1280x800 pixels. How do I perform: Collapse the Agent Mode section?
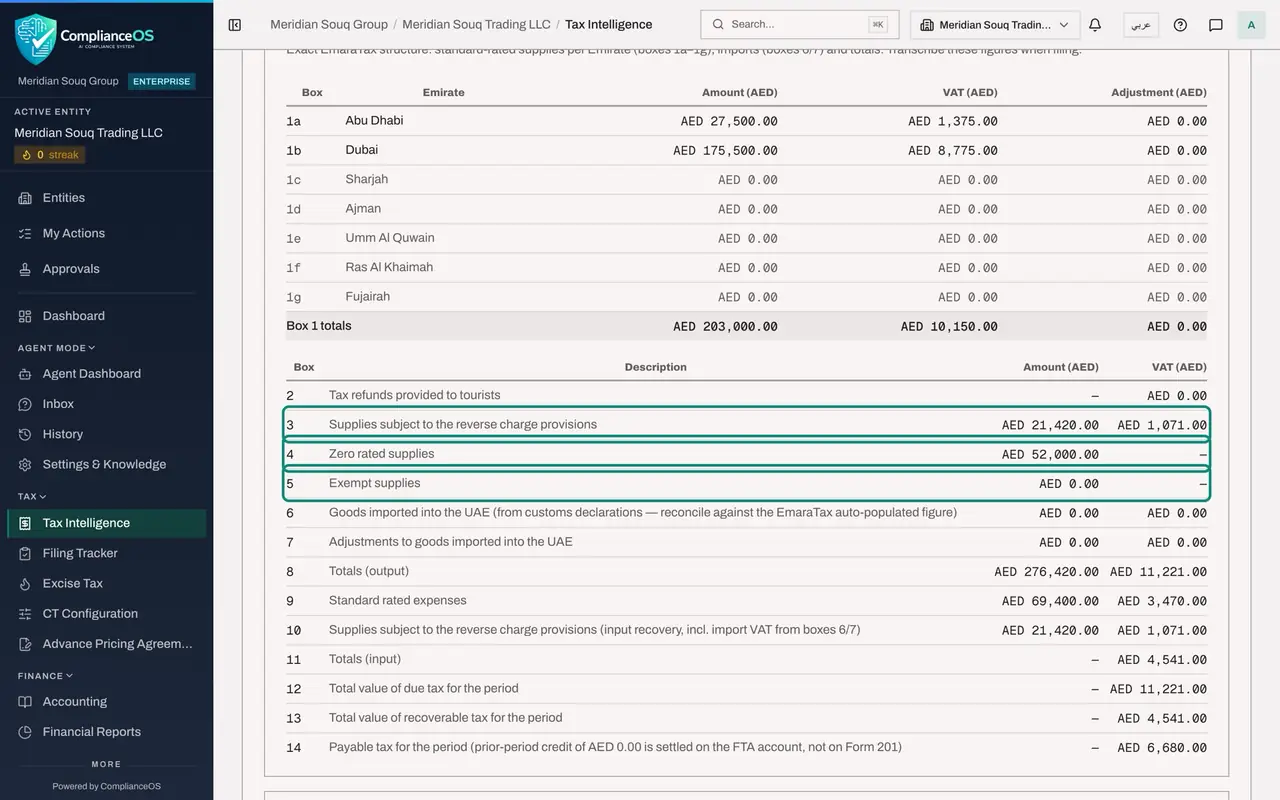pos(56,348)
